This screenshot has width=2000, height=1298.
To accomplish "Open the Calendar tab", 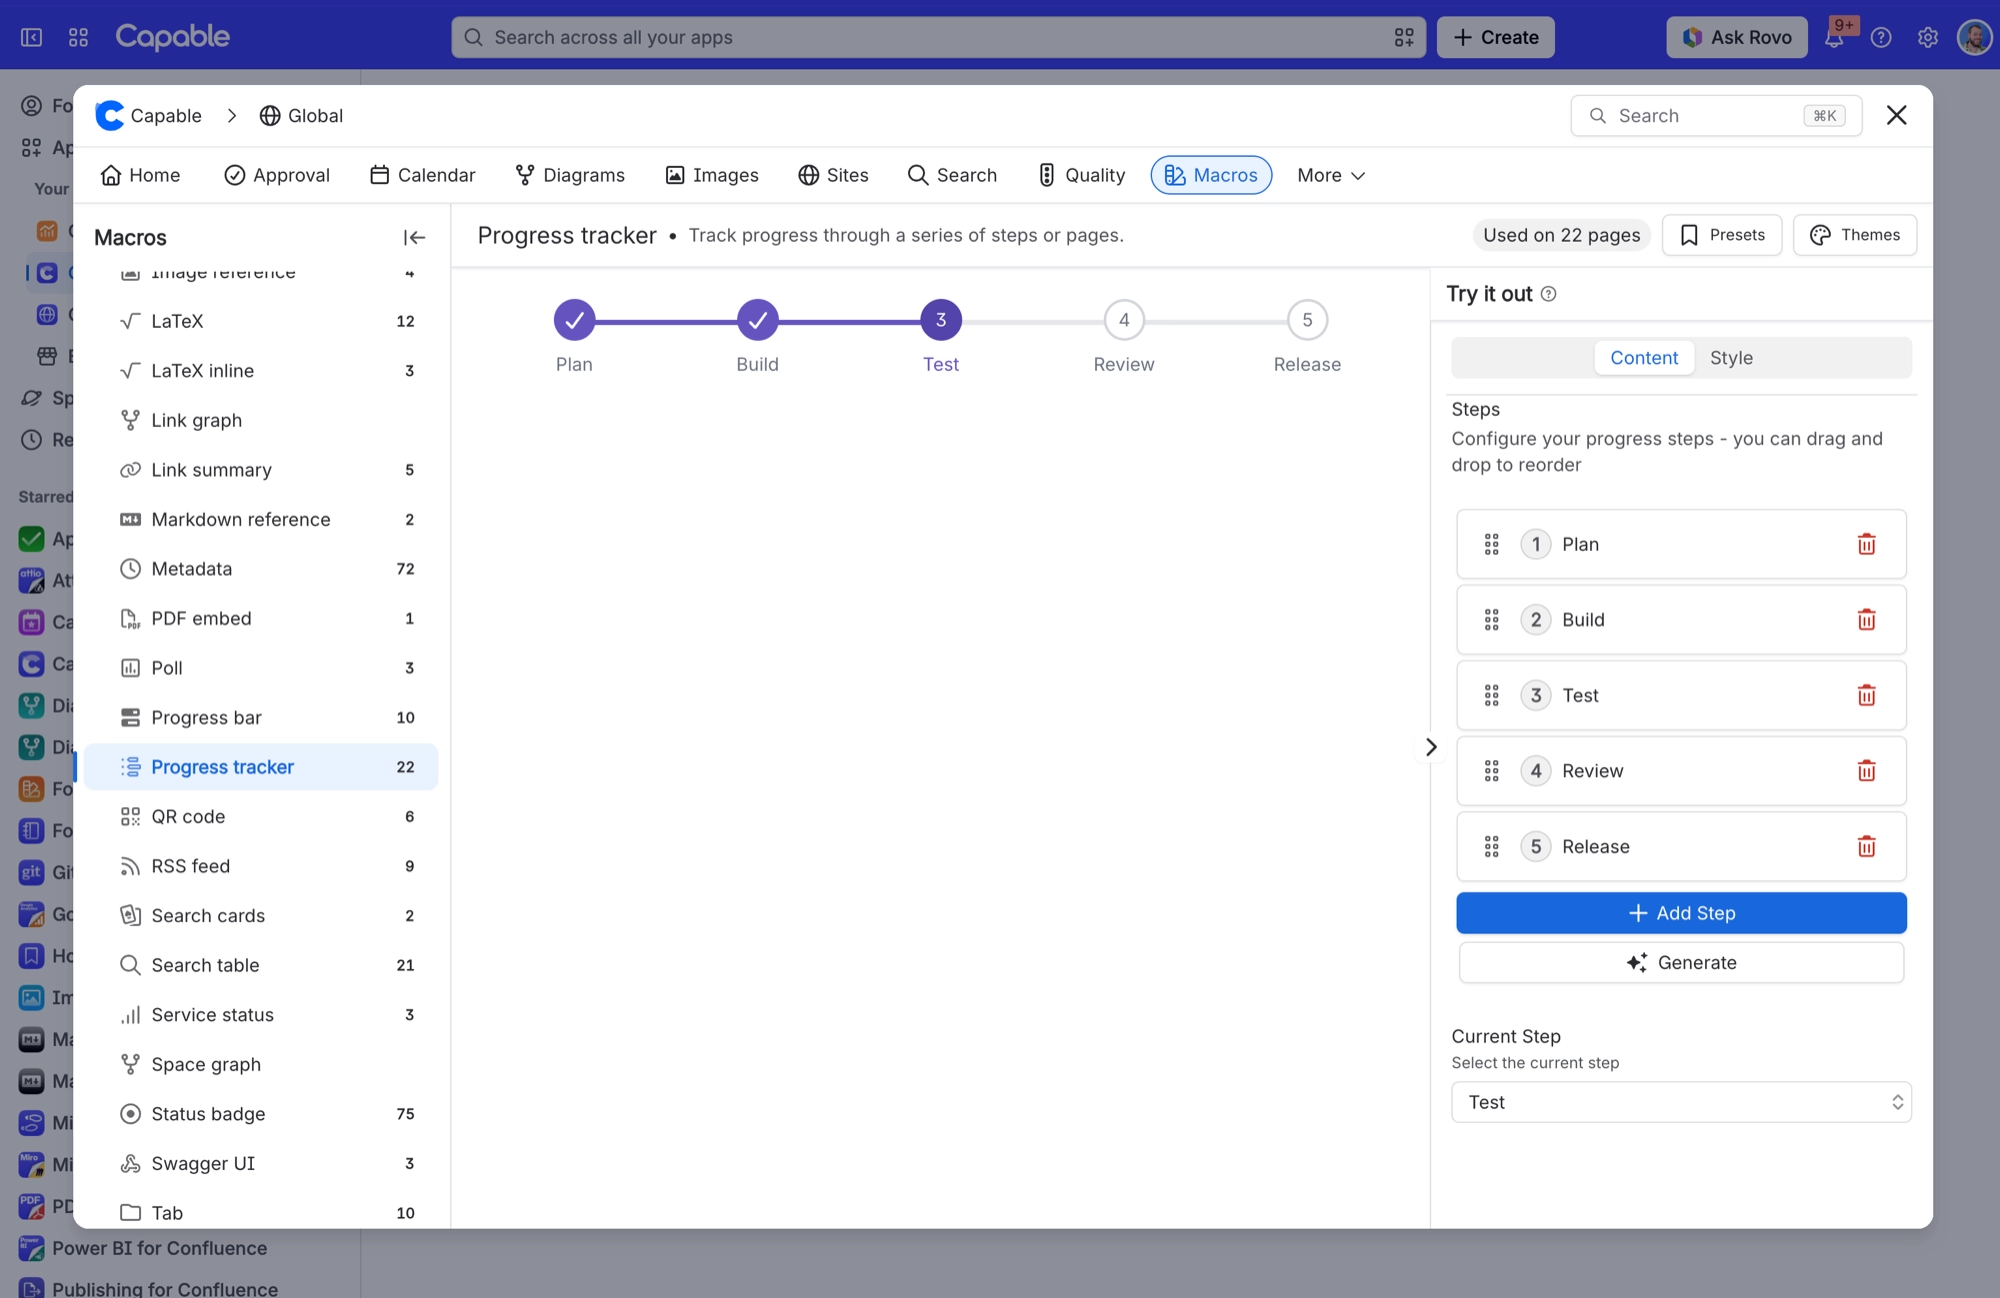I will click(x=422, y=175).
